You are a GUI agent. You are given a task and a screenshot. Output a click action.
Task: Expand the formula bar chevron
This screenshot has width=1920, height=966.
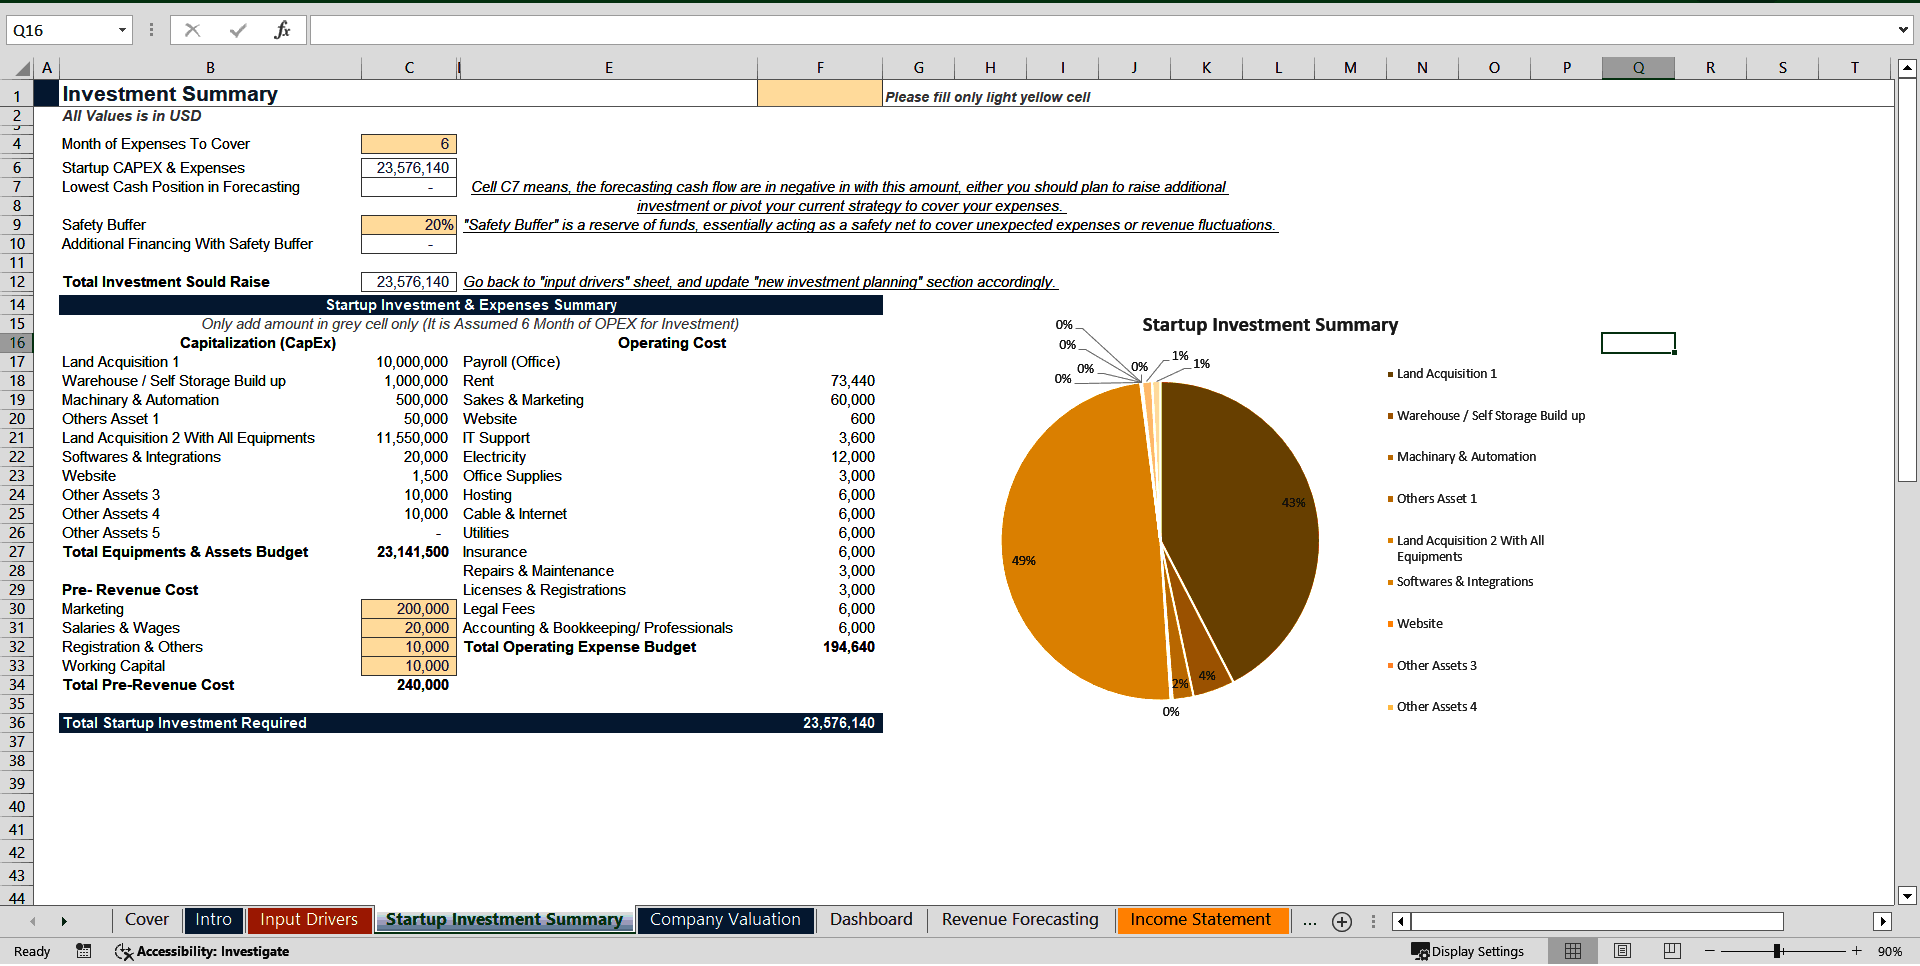1903,30
